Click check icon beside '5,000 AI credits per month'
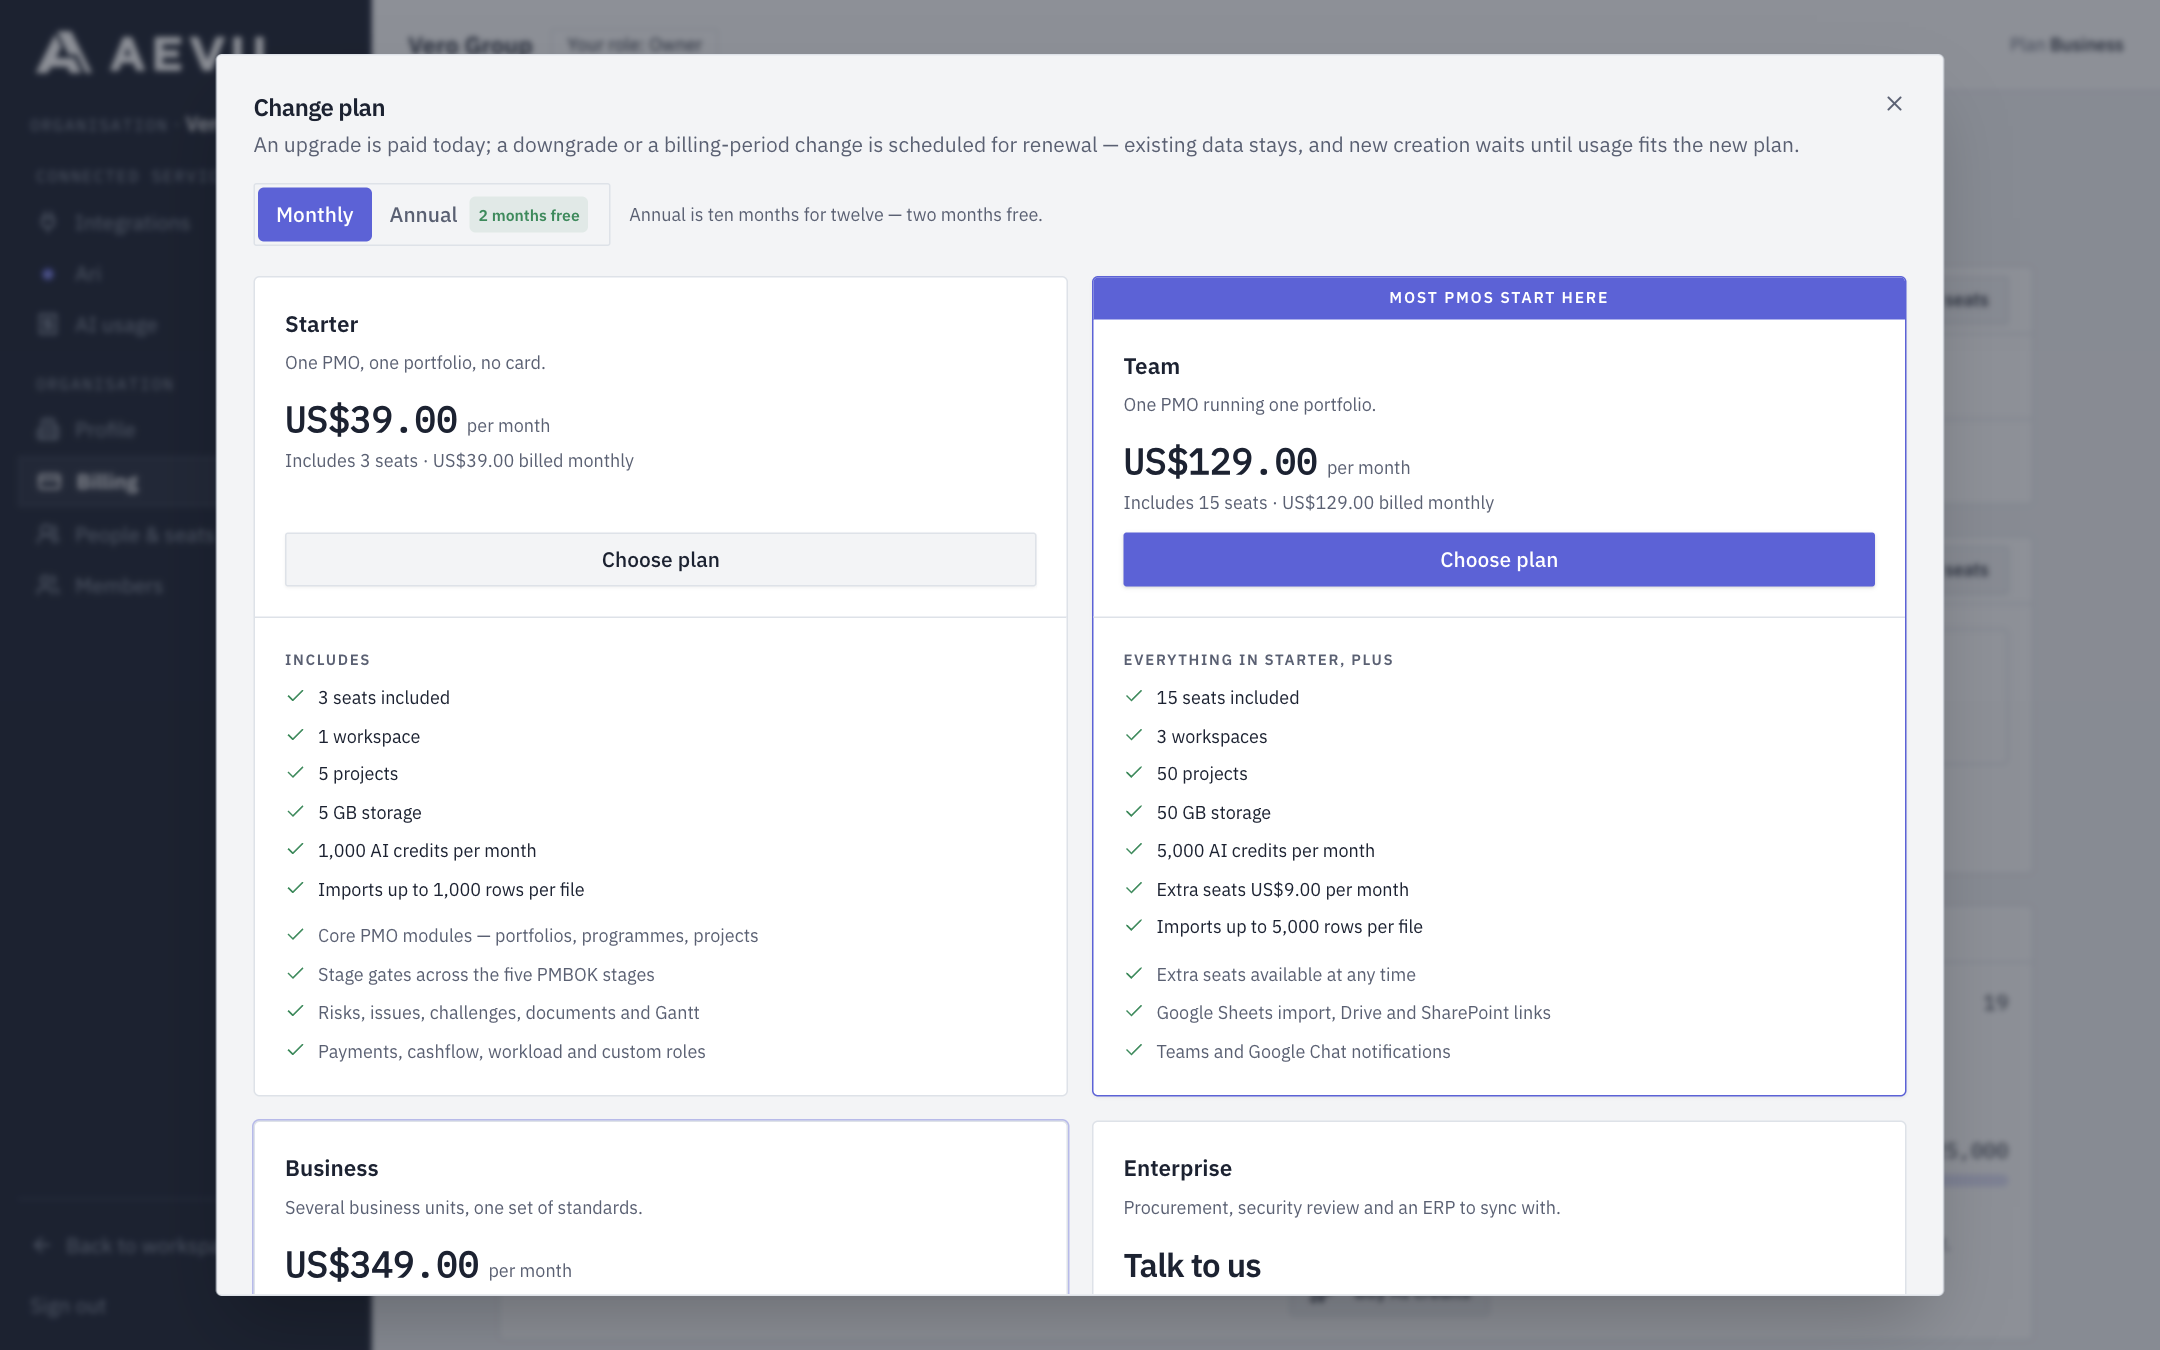This screenshot has width=2160, height=1350. tap(1133, 850)
